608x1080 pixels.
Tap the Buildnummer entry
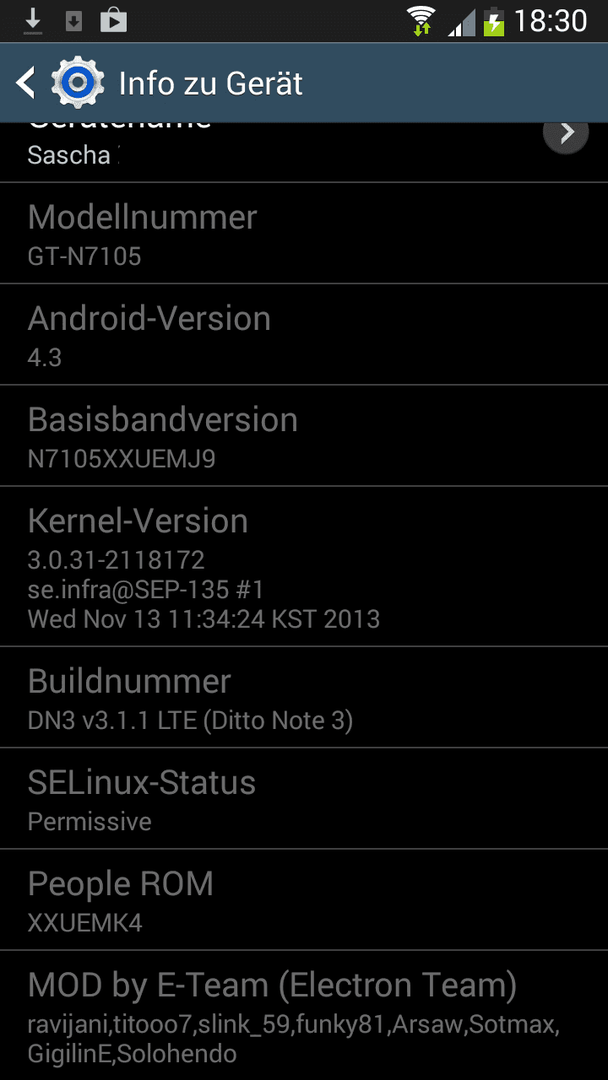point(304,698)
